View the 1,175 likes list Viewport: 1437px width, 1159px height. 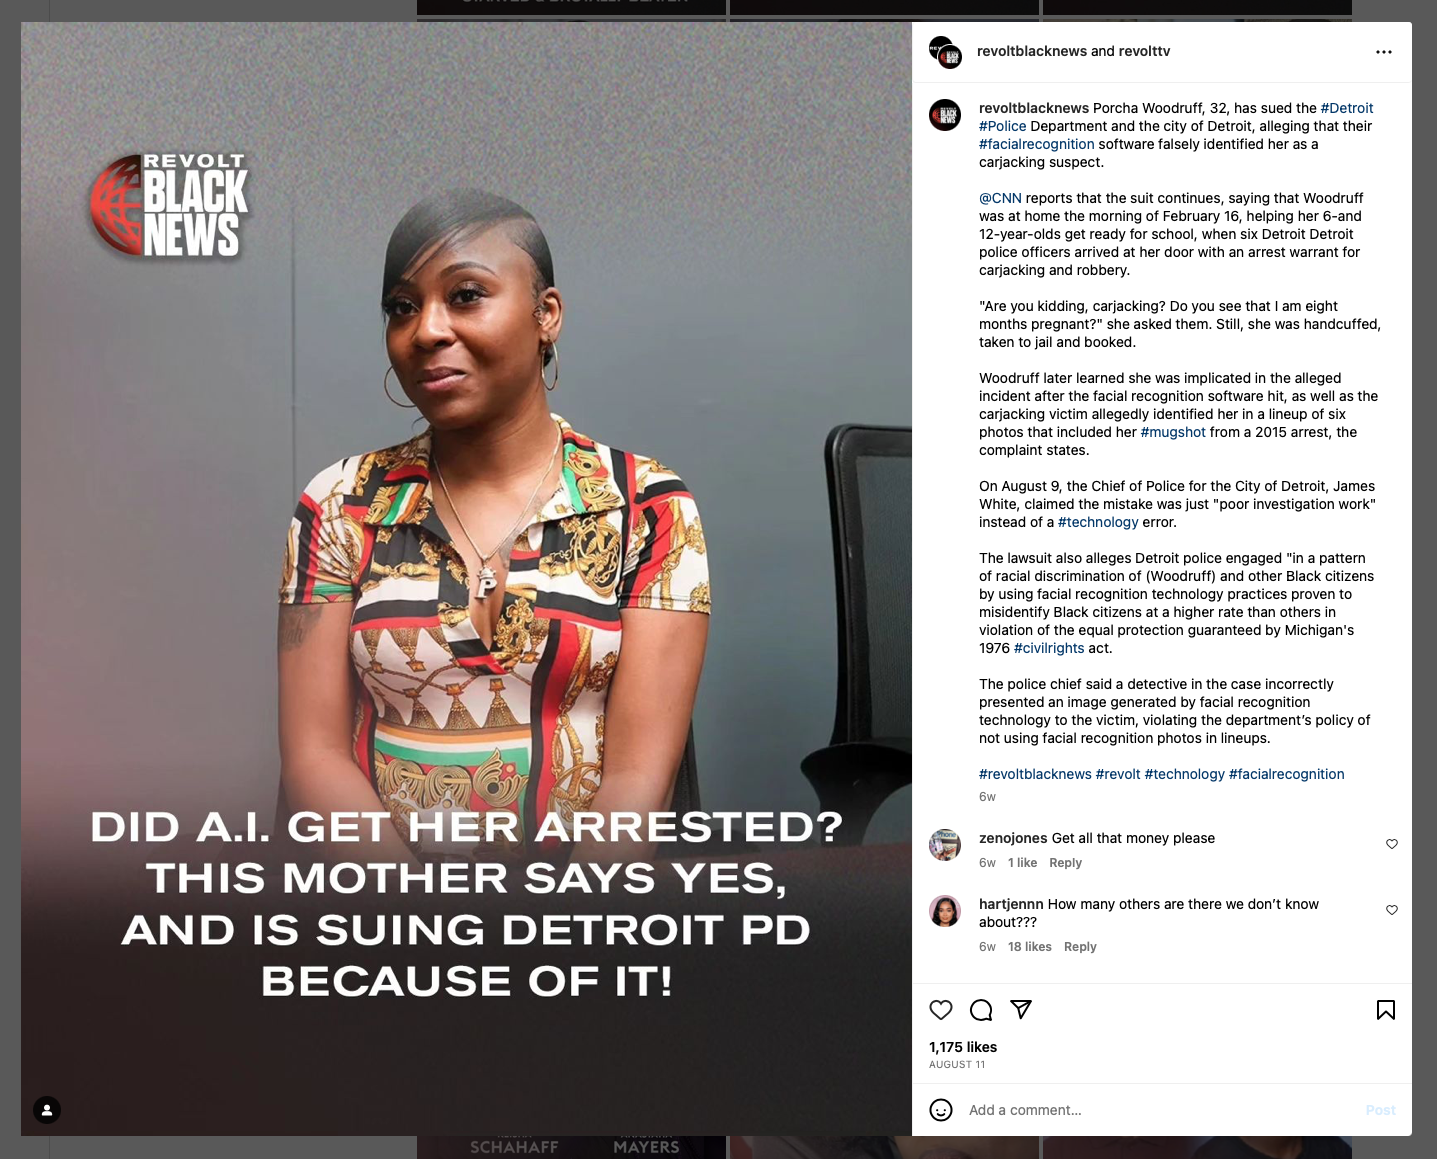point(963,1047)
